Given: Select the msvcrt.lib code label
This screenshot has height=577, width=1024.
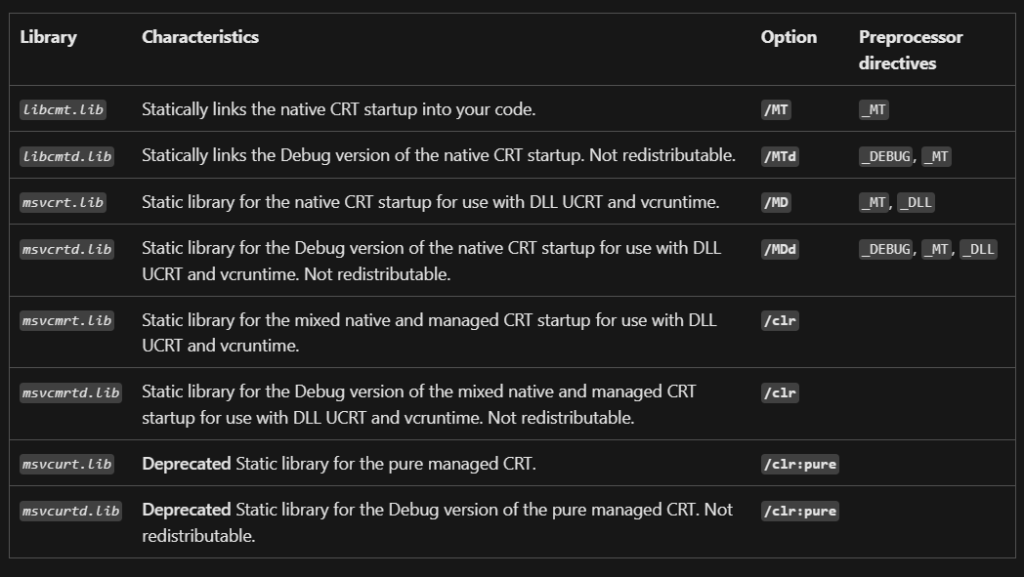Looking at the screenshot, I should pyautogui.click(x=62, y=202).
